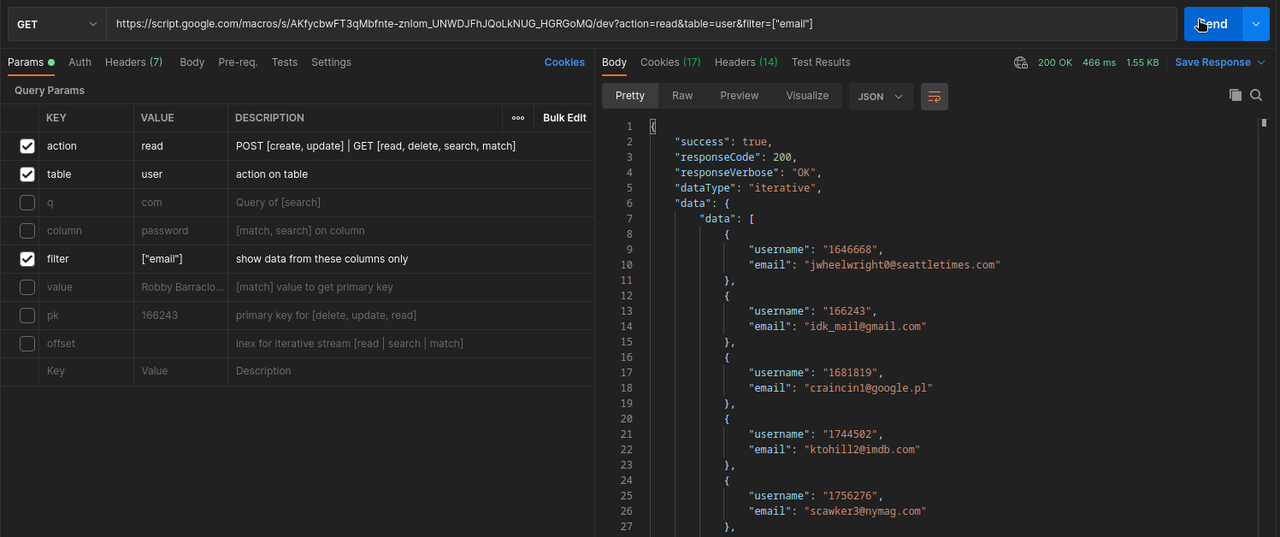1280x537 pixels.
Task: Click the Bulk Edit button
Action: pyautogui.click(x=564, y=118)
